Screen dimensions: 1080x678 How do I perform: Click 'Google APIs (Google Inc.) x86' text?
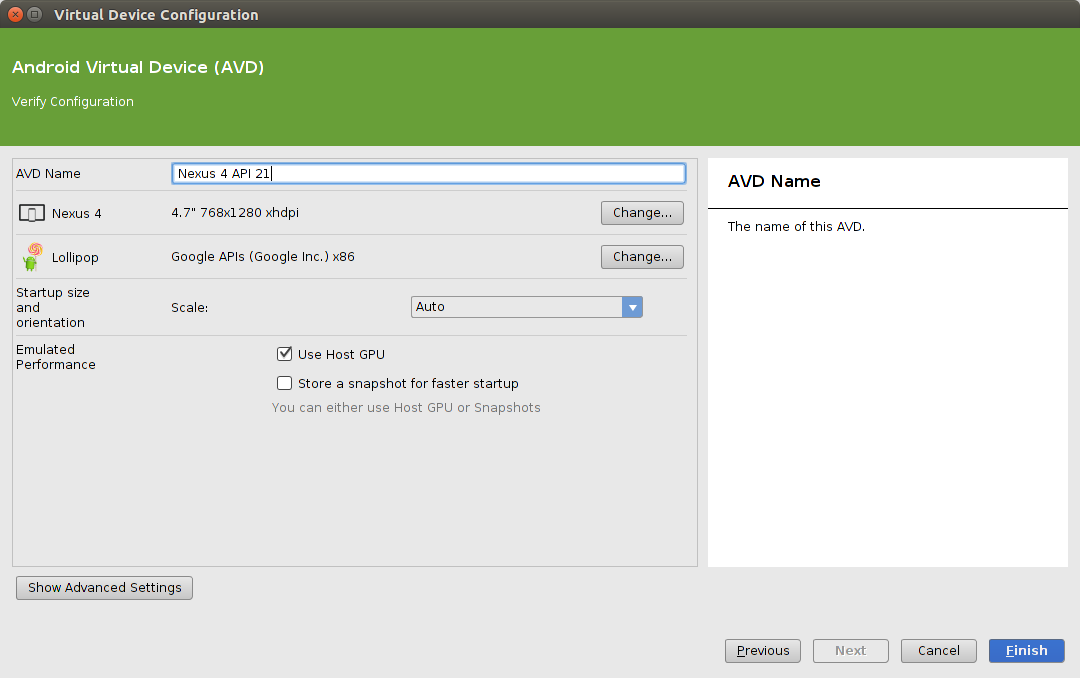[x=262, y=257]
